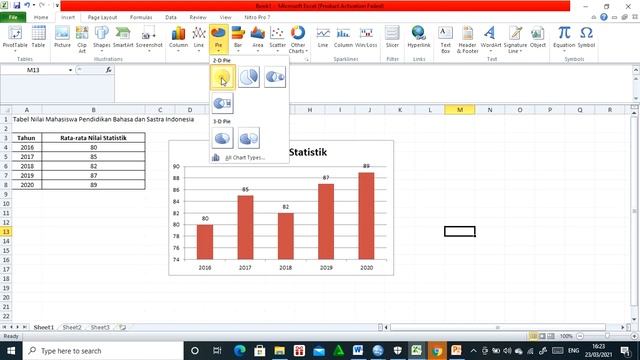Click the 2020 bar in chart

(x=366, y=216)
